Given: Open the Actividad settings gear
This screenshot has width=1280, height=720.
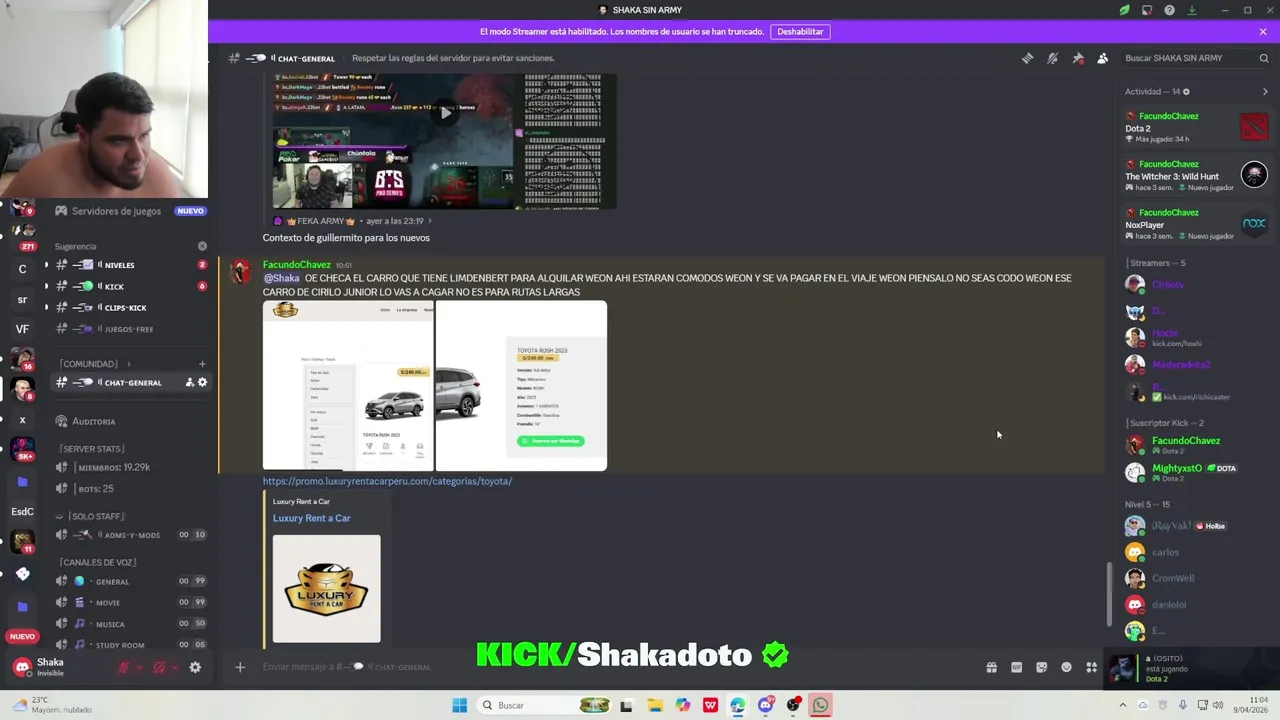Looking at the screenshot, I should [1186, 92].
